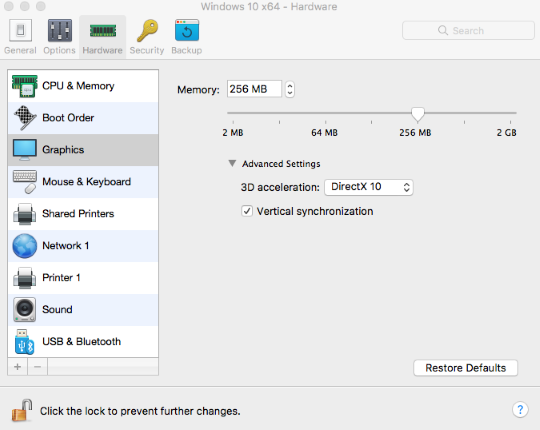The width and height of the screenshot is (540, 430).
Task: Select the Hardware memory chip icon
Action: 103,31
